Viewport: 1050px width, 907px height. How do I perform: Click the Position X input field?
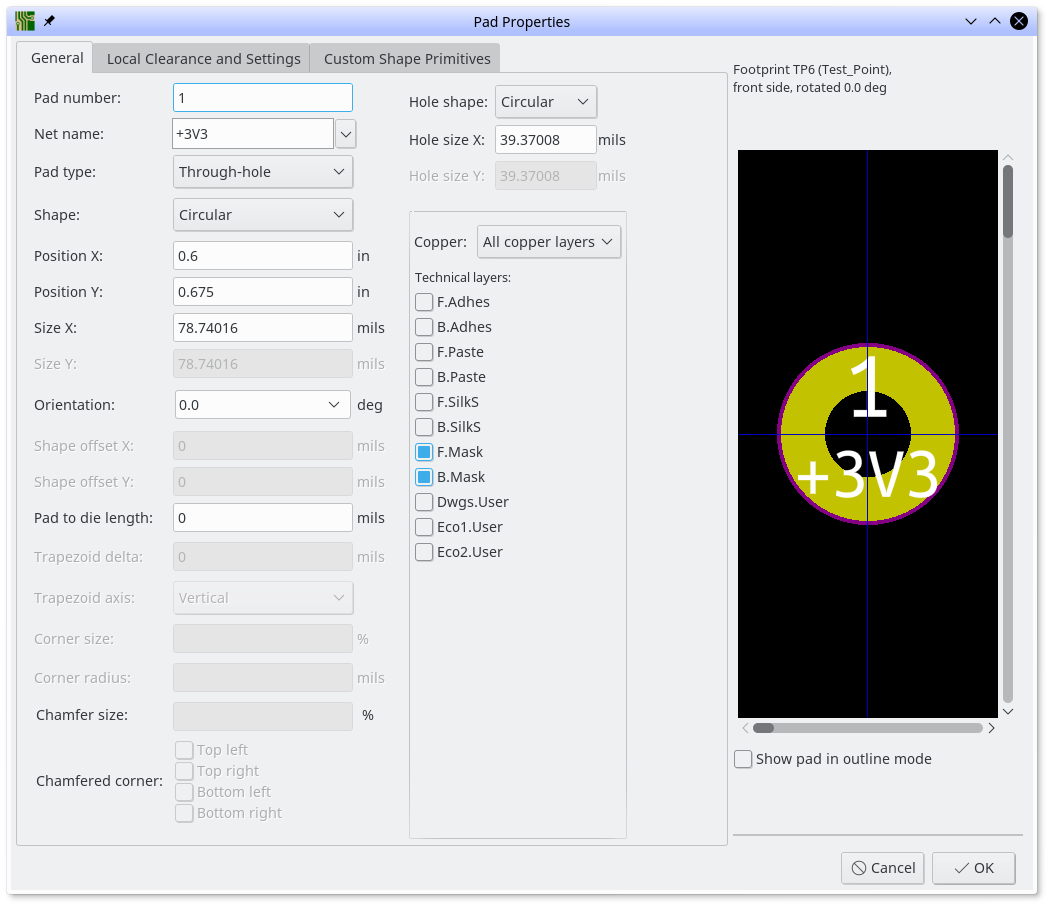pyautogui.click(x=263, y=256)
